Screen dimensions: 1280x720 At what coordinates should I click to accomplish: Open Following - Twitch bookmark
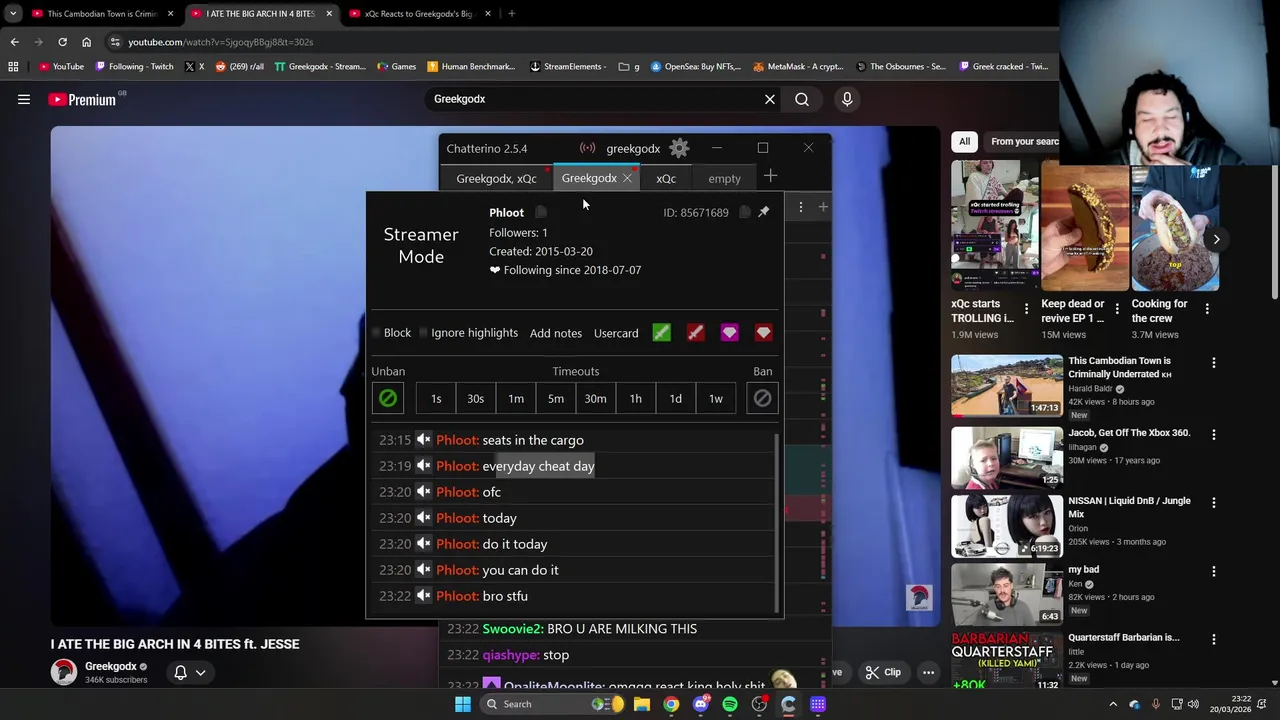click(x=134, y=67)
